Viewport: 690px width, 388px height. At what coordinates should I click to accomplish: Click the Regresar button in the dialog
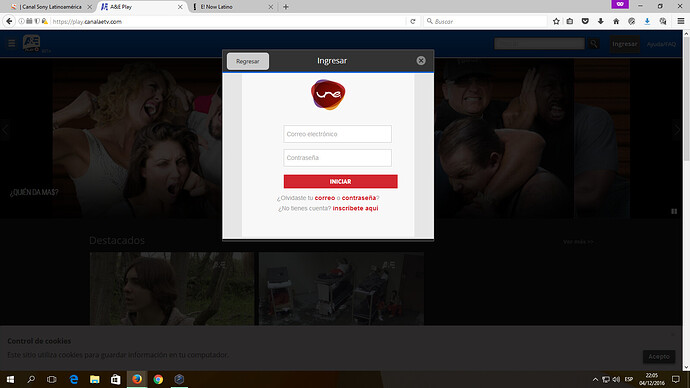point(248,61)
